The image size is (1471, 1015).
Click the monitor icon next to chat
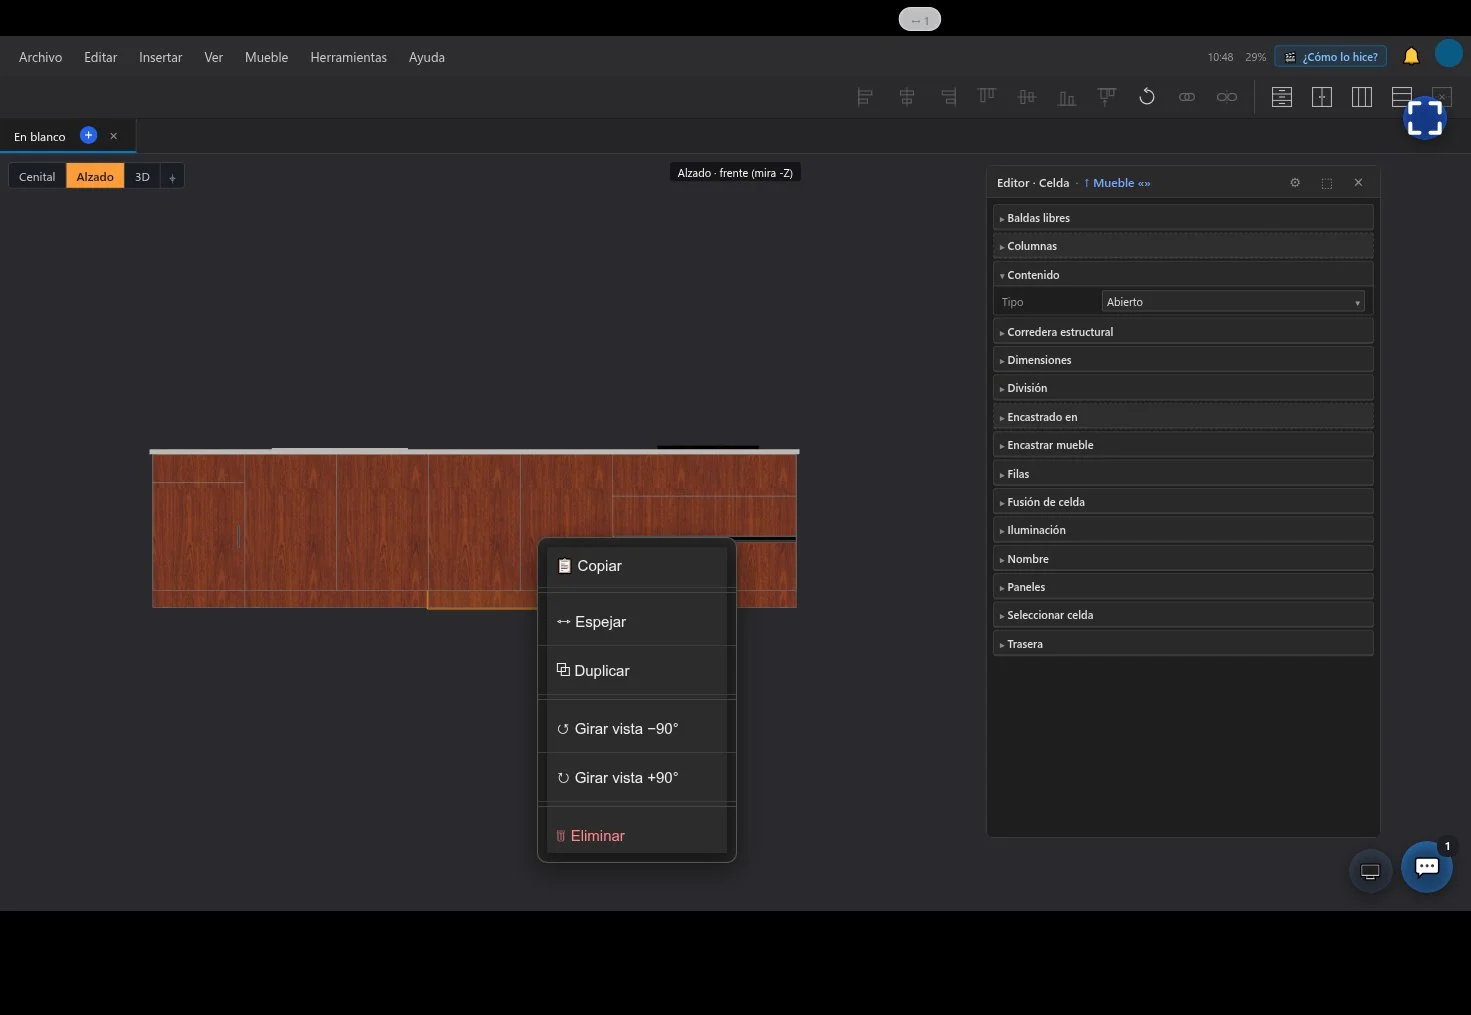pos(1370,871)
